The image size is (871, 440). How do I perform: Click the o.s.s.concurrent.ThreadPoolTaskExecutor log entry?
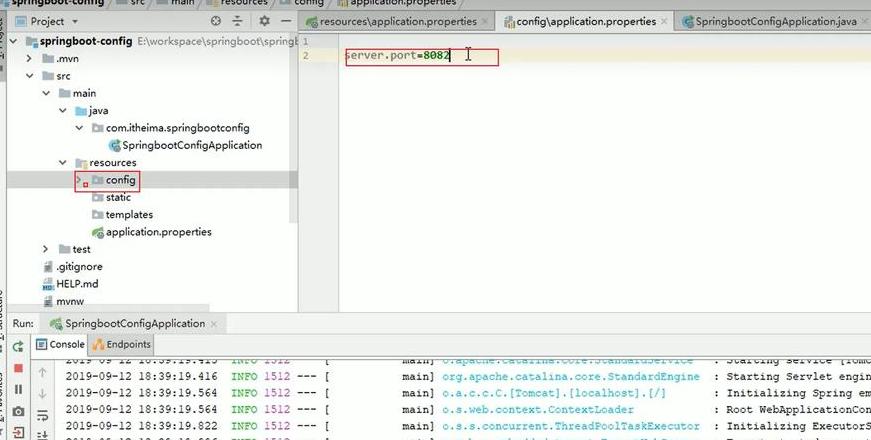(570, 426)
